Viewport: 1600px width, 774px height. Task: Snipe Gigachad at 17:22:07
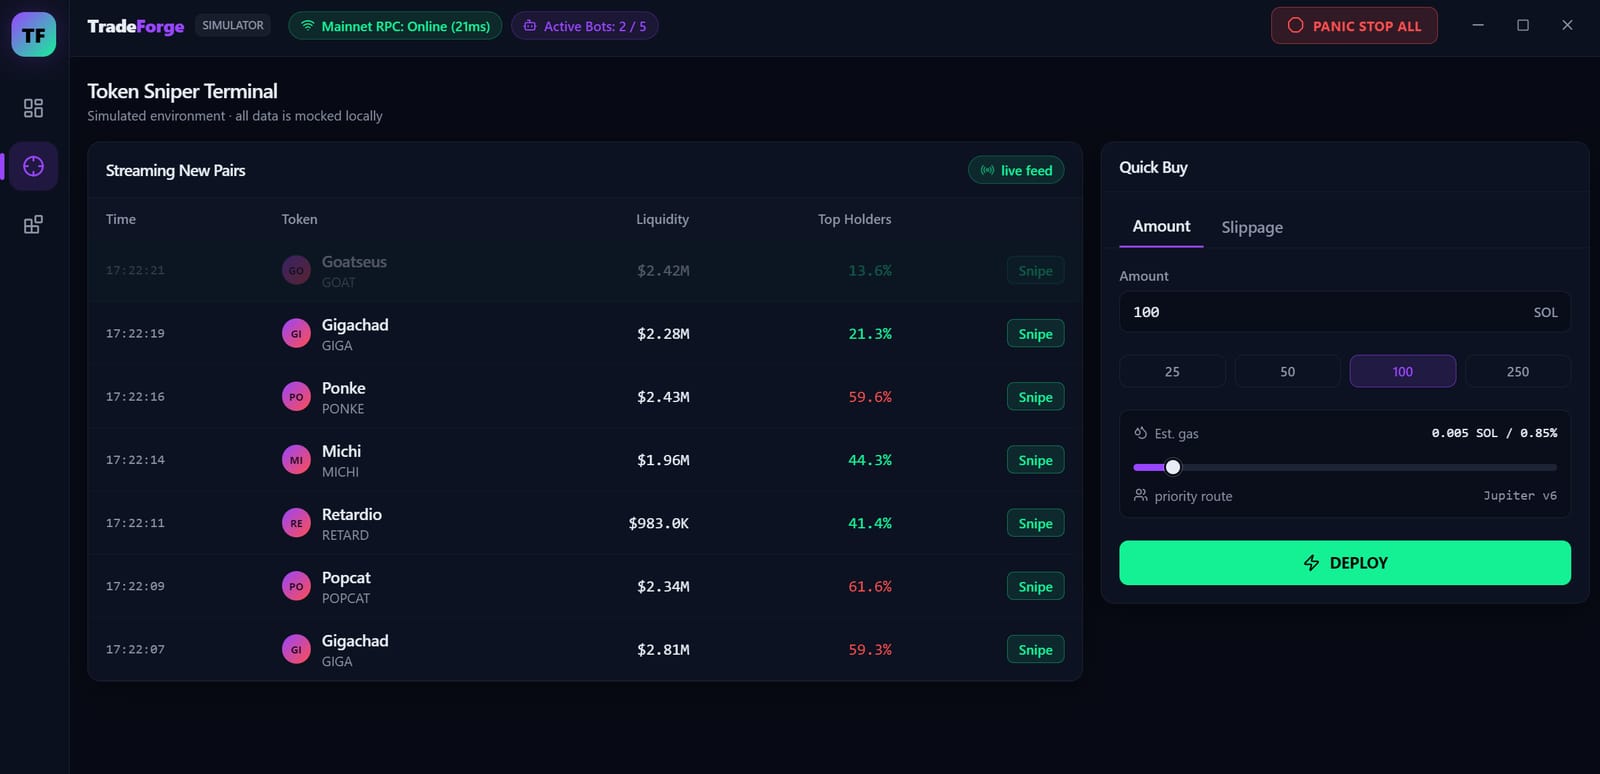coord(1035,650)
